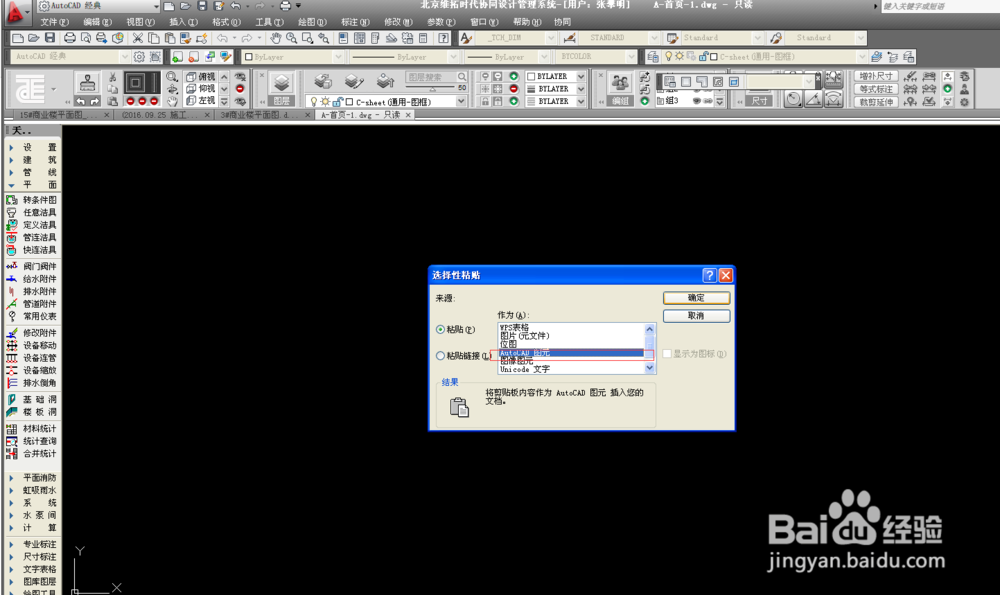This screenshot has height=595, width=1000.
Task: Select the 管连洁具 tool
Action: (x=33, y=237)
